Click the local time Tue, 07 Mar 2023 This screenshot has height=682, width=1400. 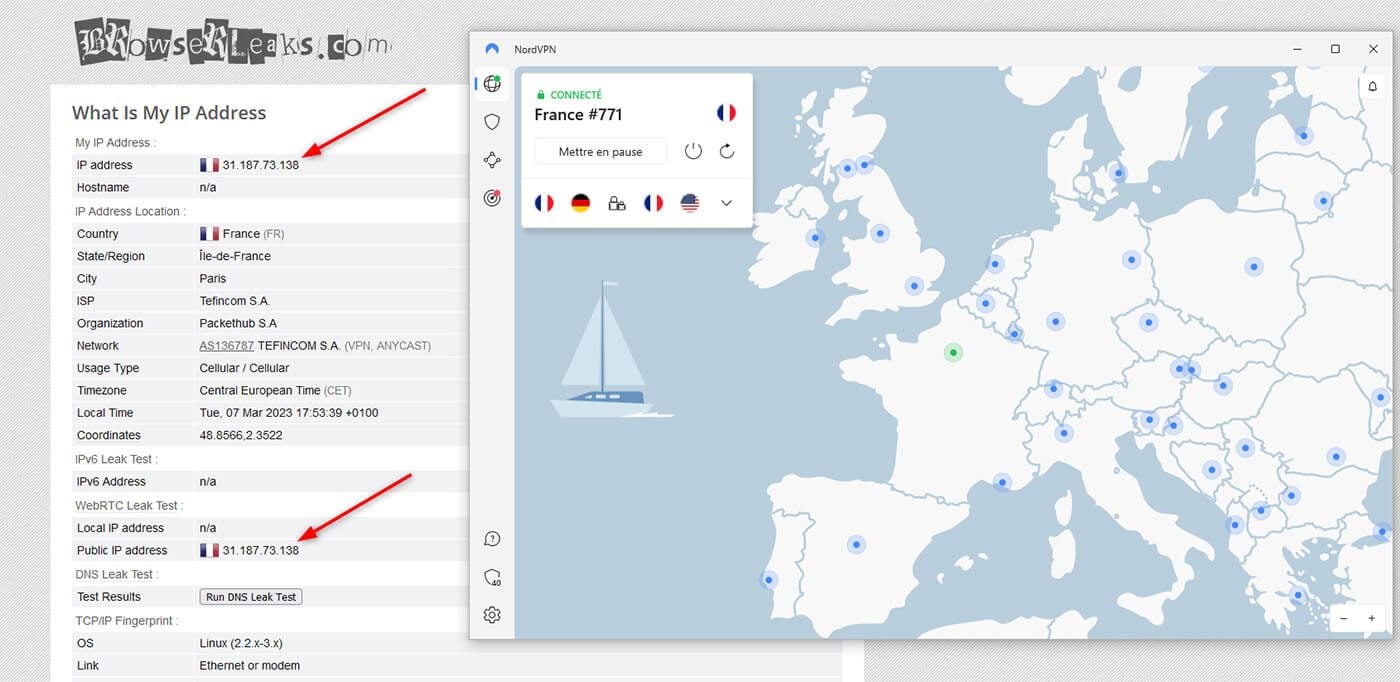pos(289,413)
